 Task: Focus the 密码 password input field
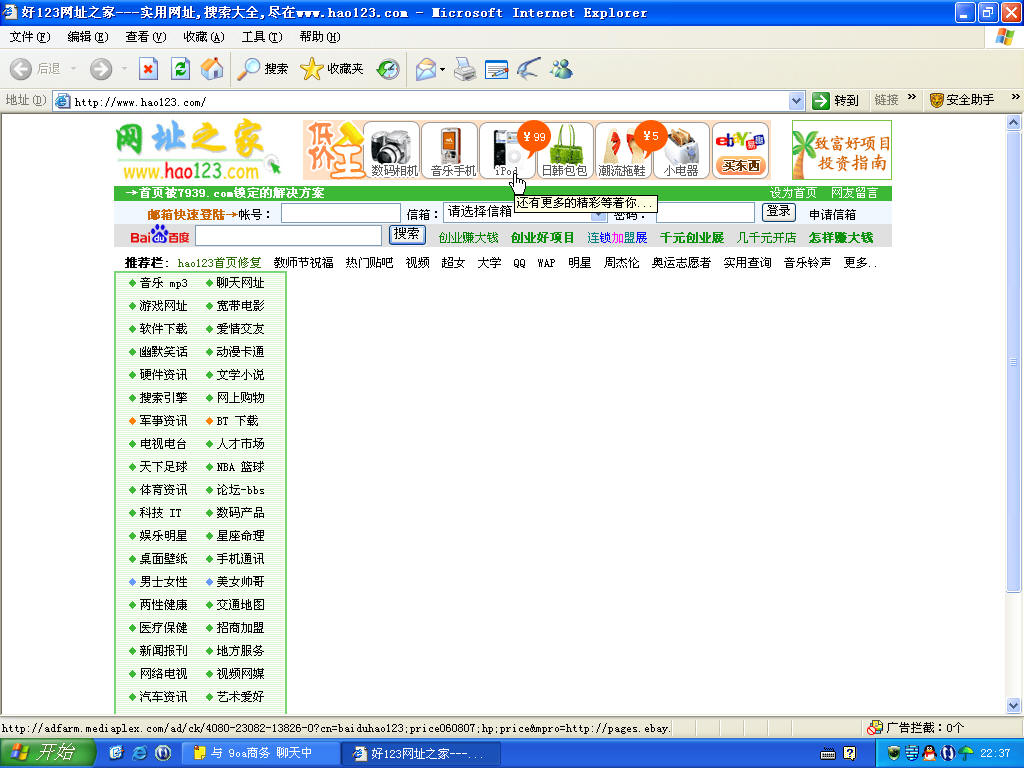tap(705, 213)
